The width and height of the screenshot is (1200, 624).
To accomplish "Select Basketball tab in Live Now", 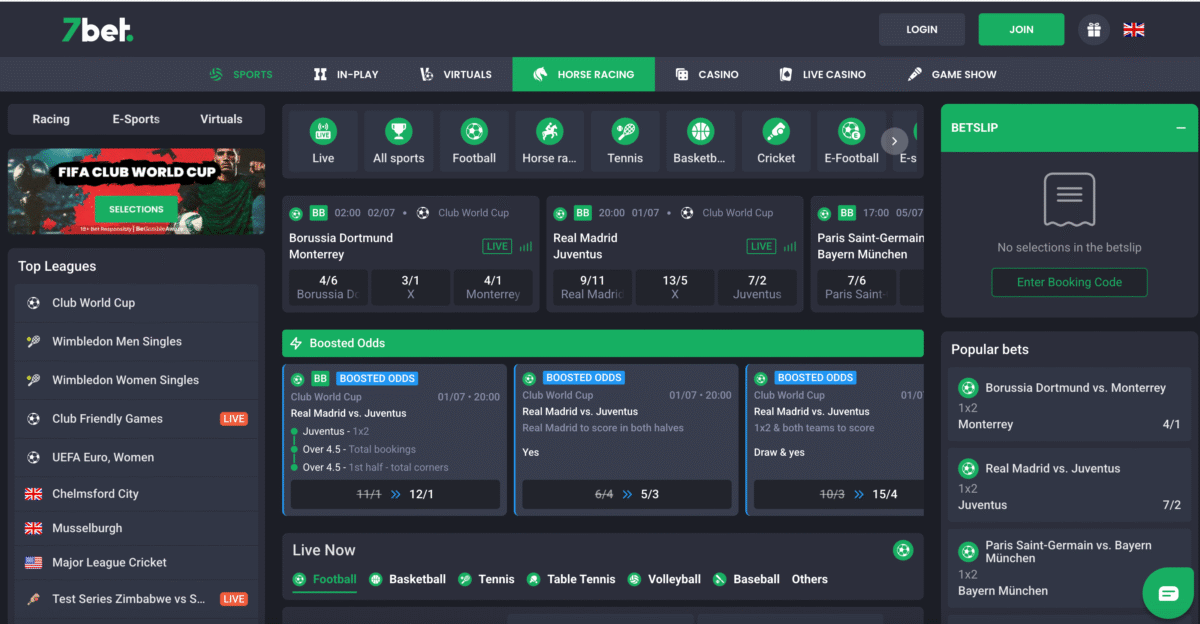I will (x=407, y=579).
